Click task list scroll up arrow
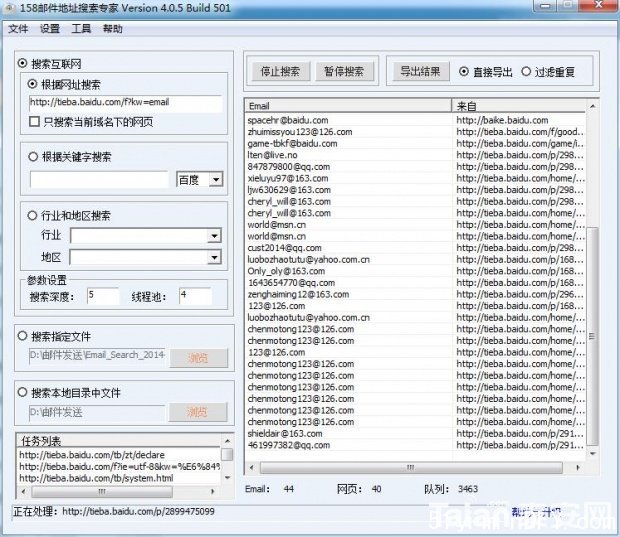620x537 pixels. click(x=227, y=440)
